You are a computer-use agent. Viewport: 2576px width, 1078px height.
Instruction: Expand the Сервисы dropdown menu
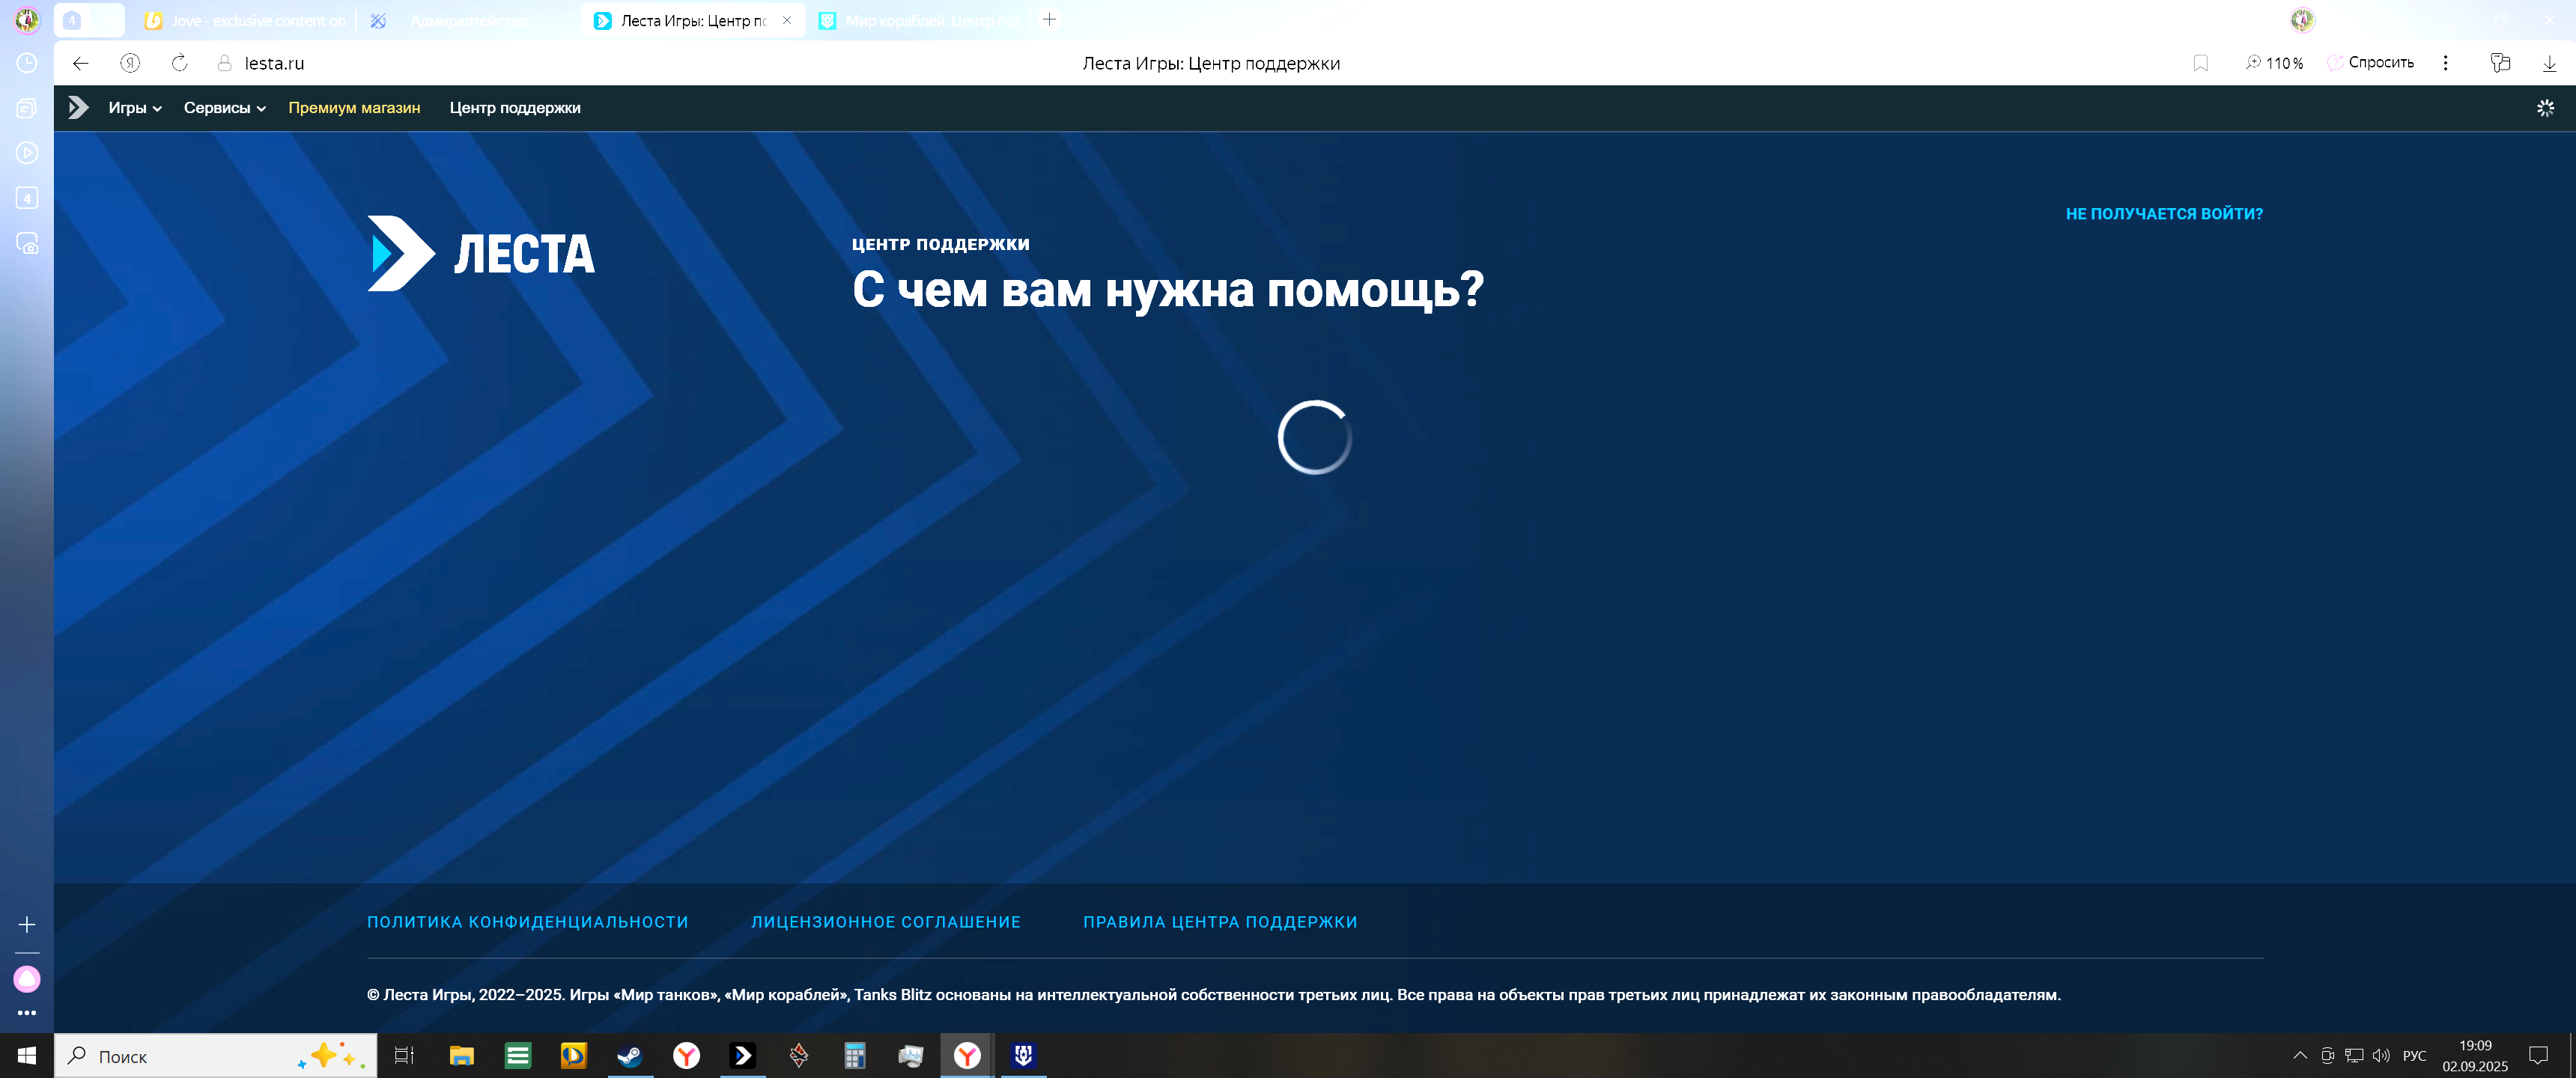[225, 108]
